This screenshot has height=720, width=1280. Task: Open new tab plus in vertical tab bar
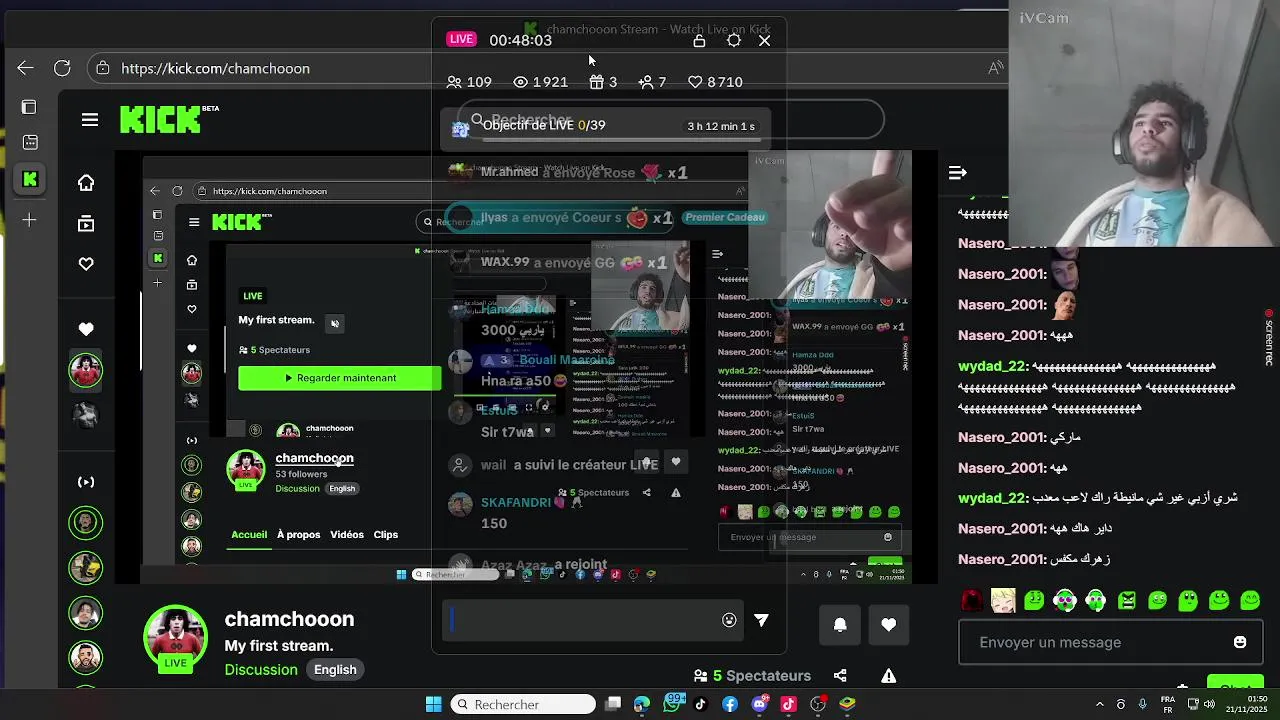[29, 220]
